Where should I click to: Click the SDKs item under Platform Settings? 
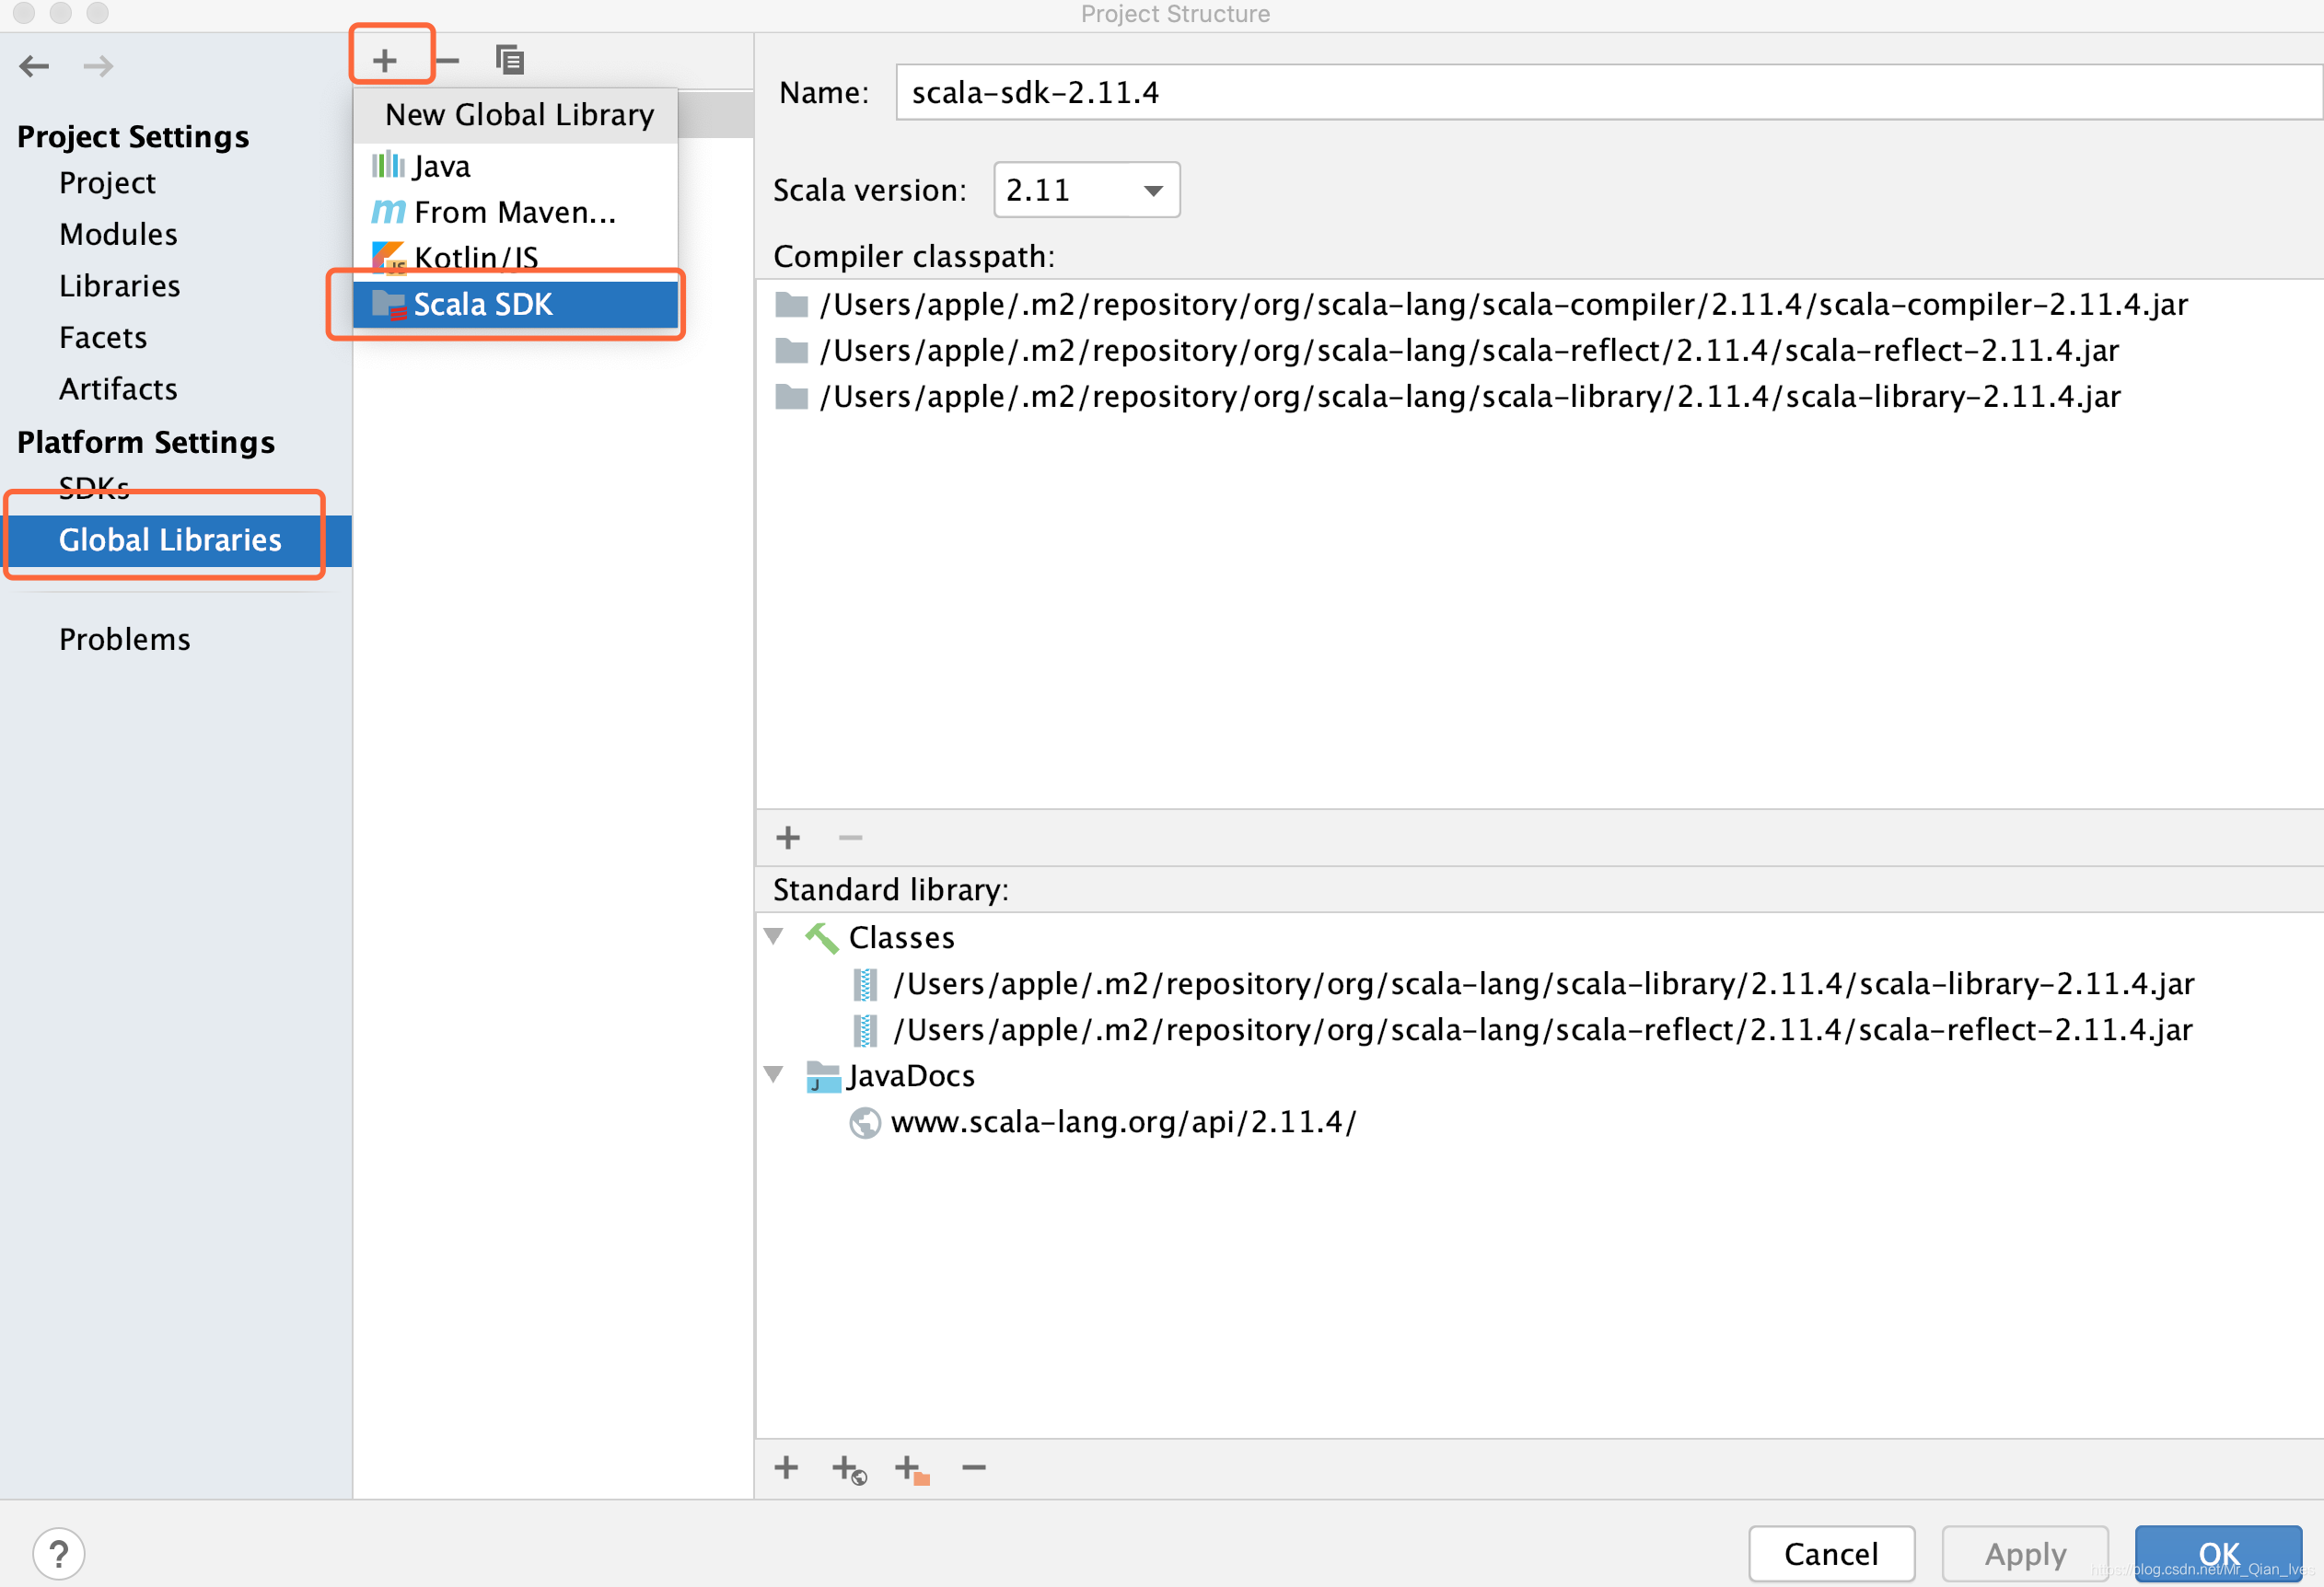(x=96, y=491)
